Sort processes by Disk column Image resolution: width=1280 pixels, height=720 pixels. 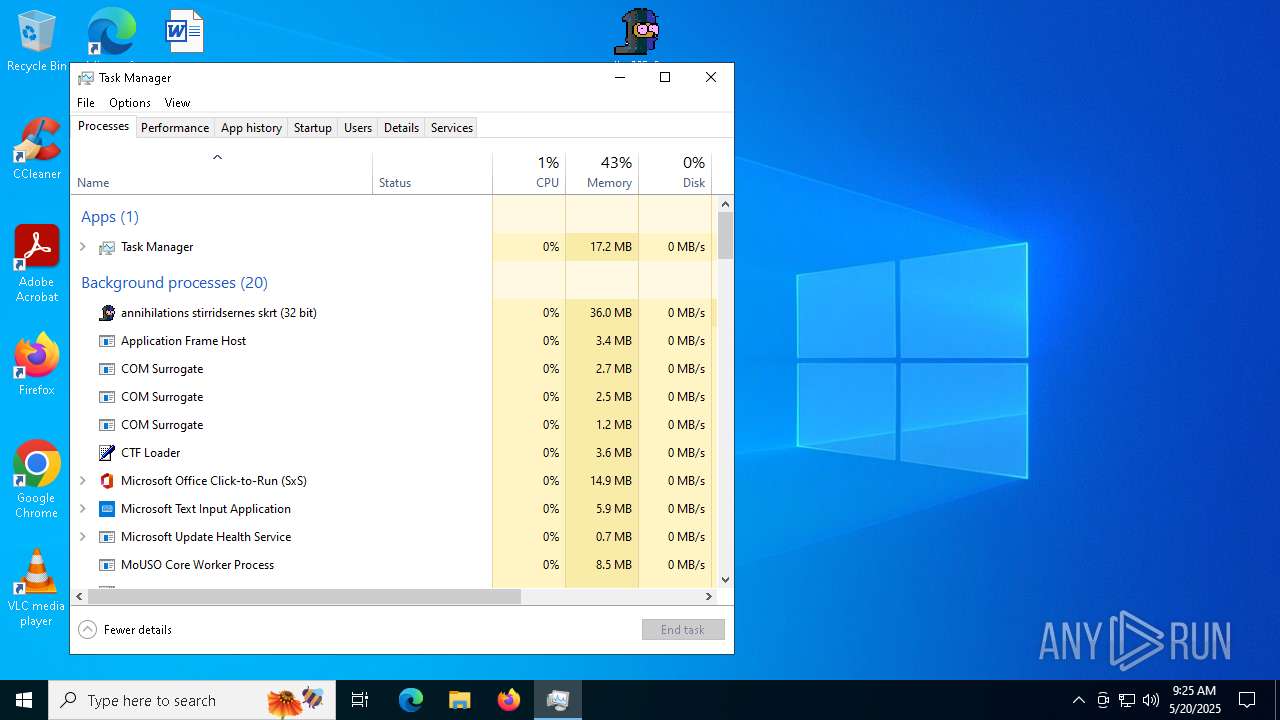pos(675,173)
